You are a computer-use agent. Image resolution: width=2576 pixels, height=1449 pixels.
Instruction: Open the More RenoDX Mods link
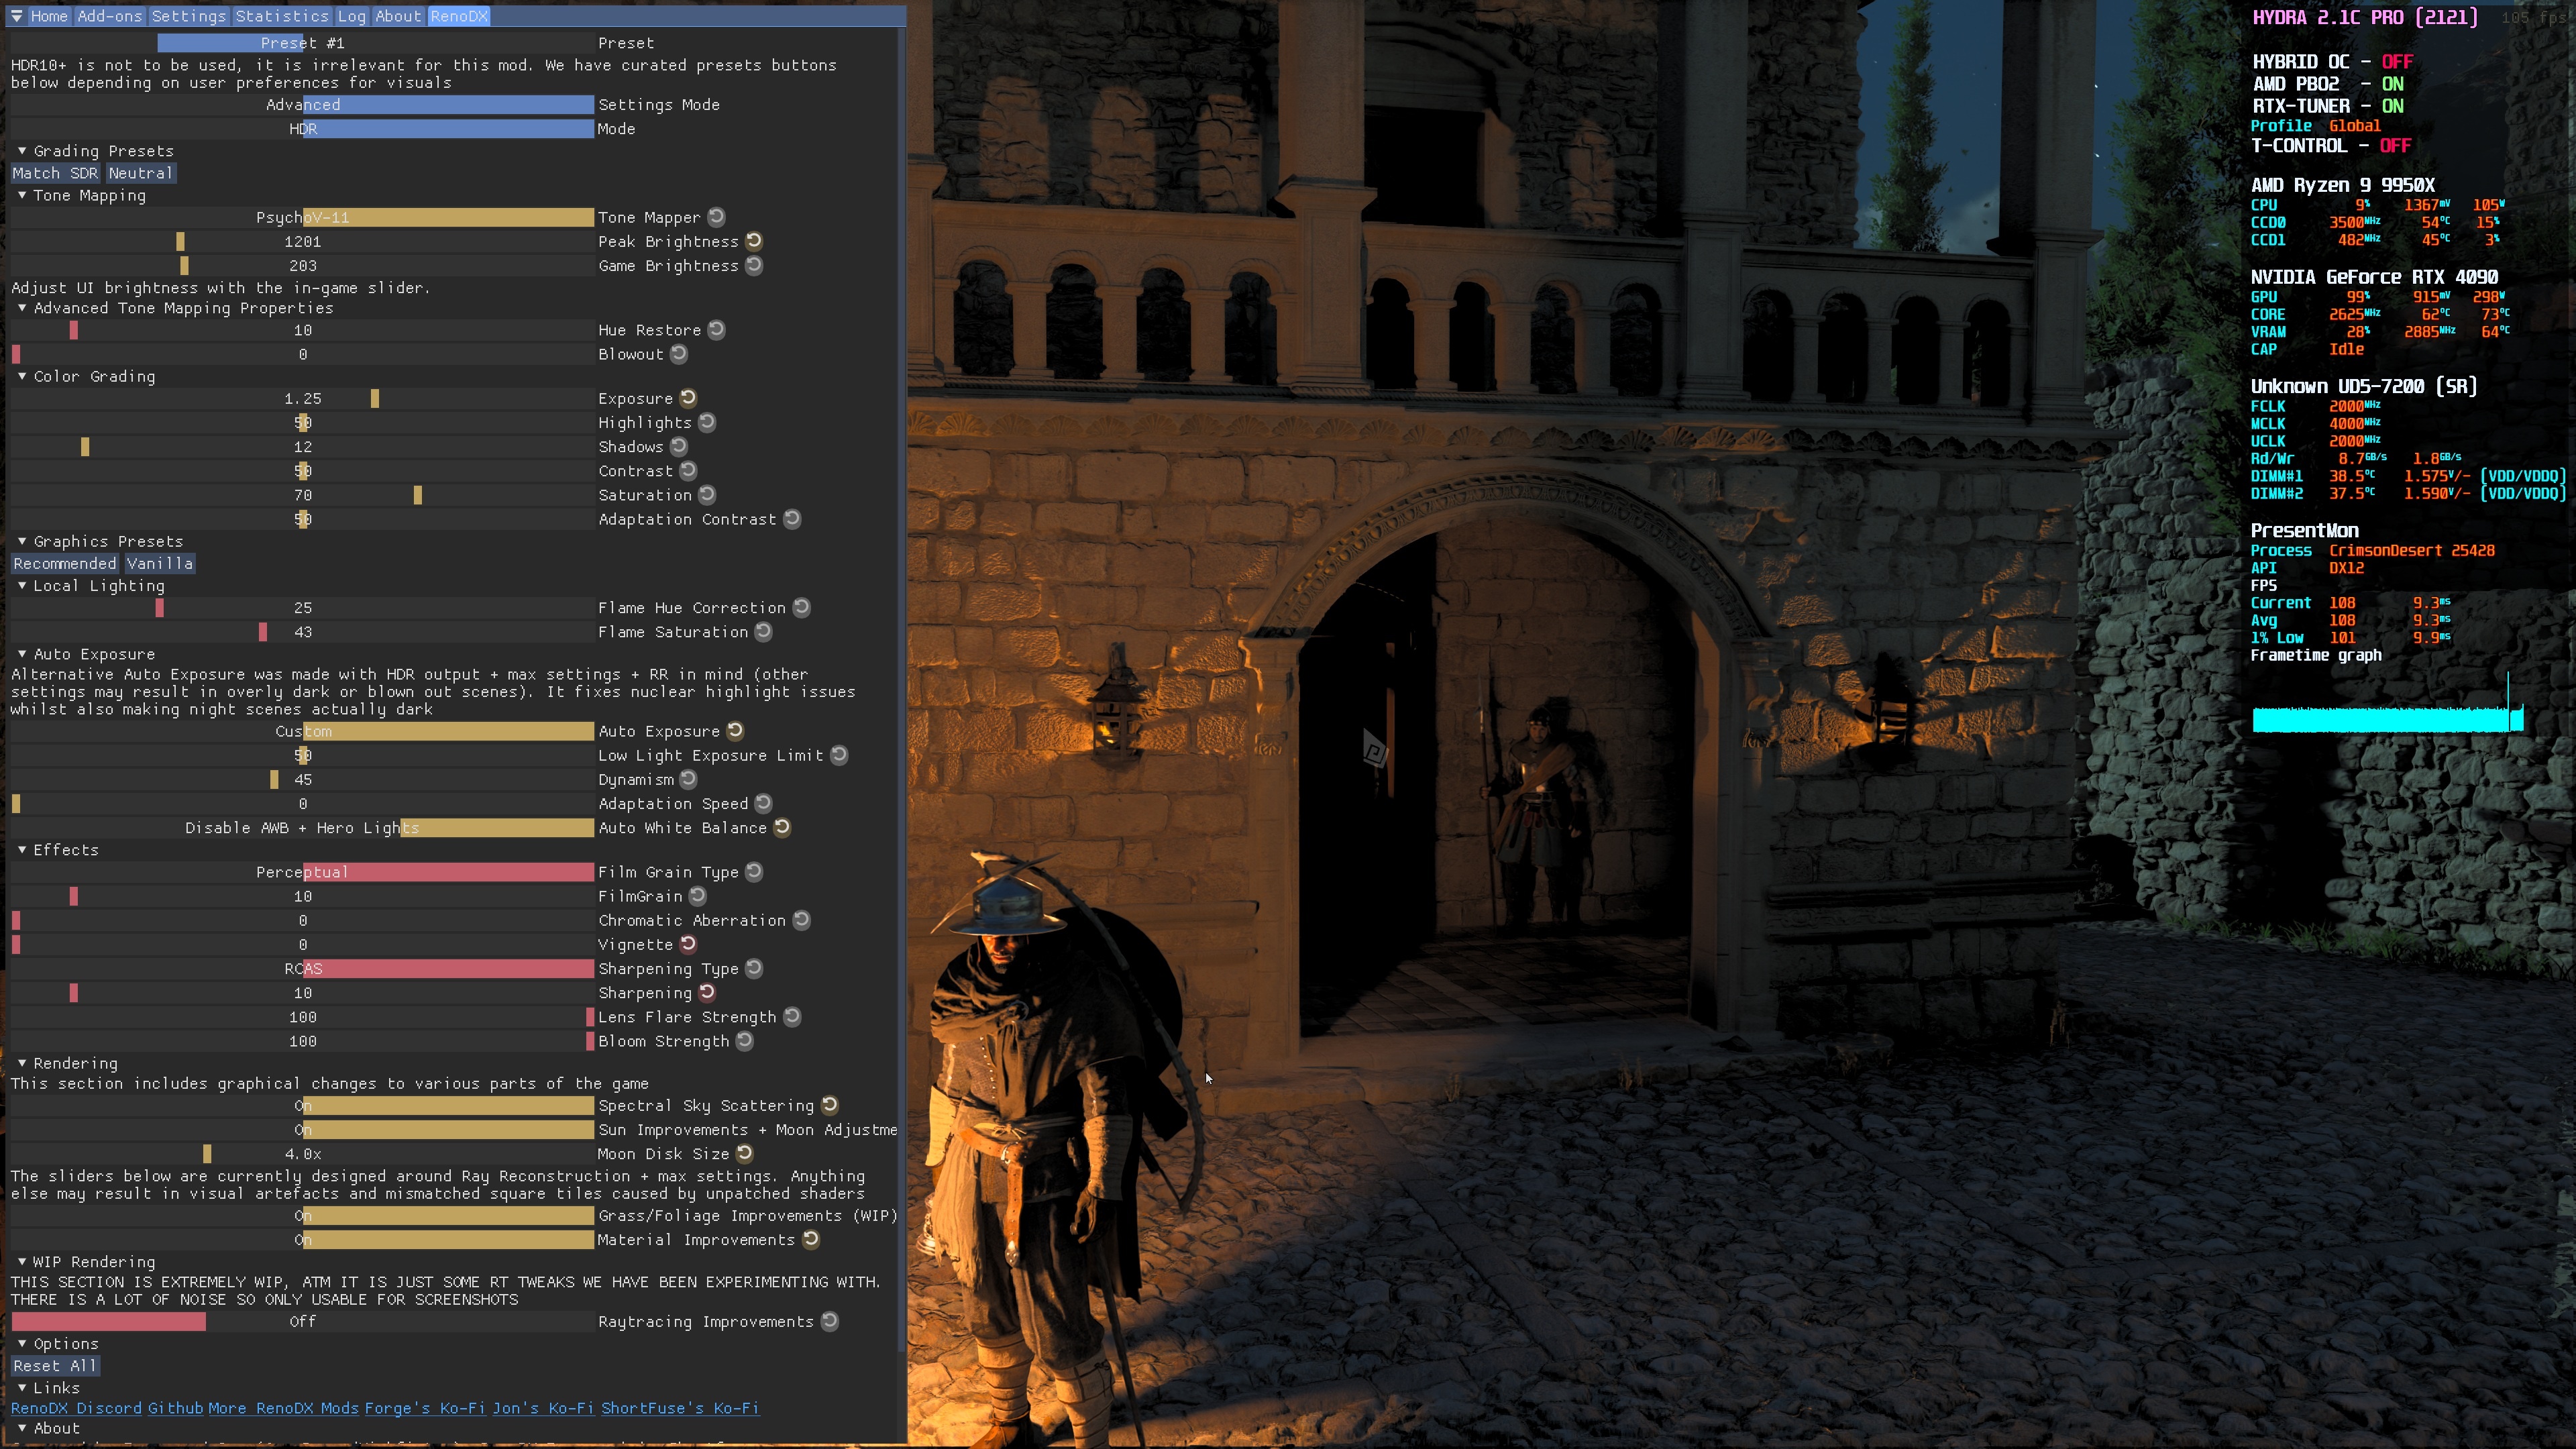click(x=283, y=1408)
